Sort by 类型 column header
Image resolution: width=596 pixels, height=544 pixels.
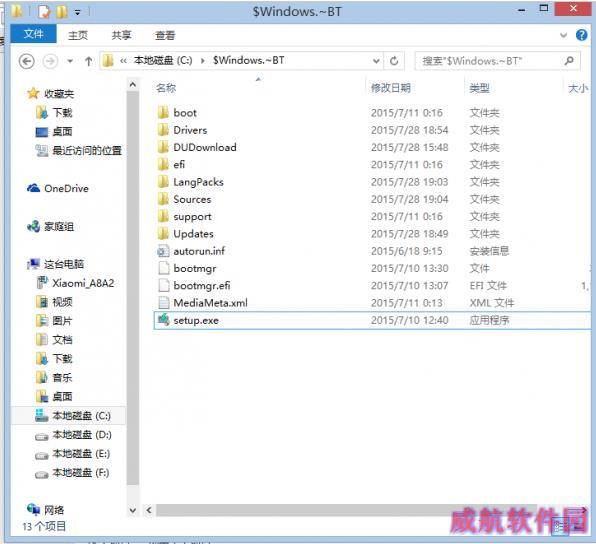(479, 88)
